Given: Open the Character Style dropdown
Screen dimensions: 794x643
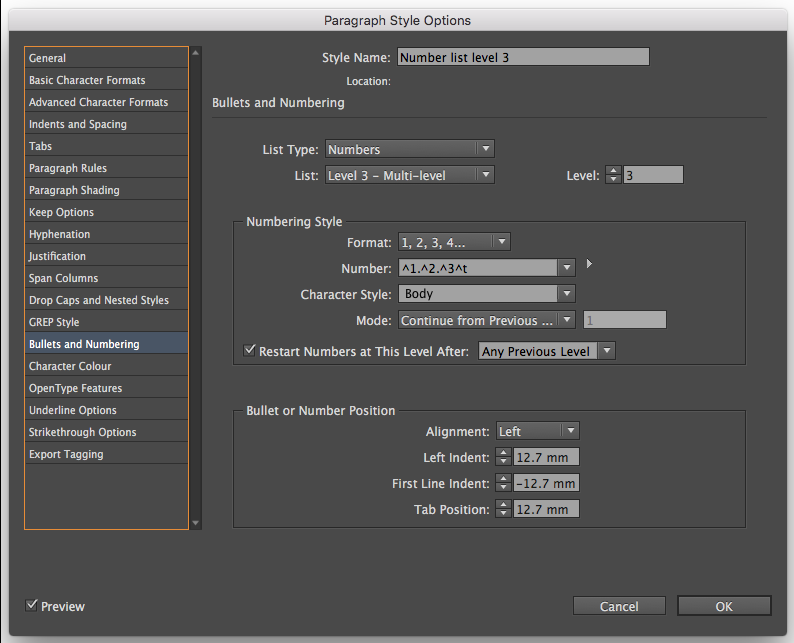Looking at the screenshot, I should click(487, 294).
